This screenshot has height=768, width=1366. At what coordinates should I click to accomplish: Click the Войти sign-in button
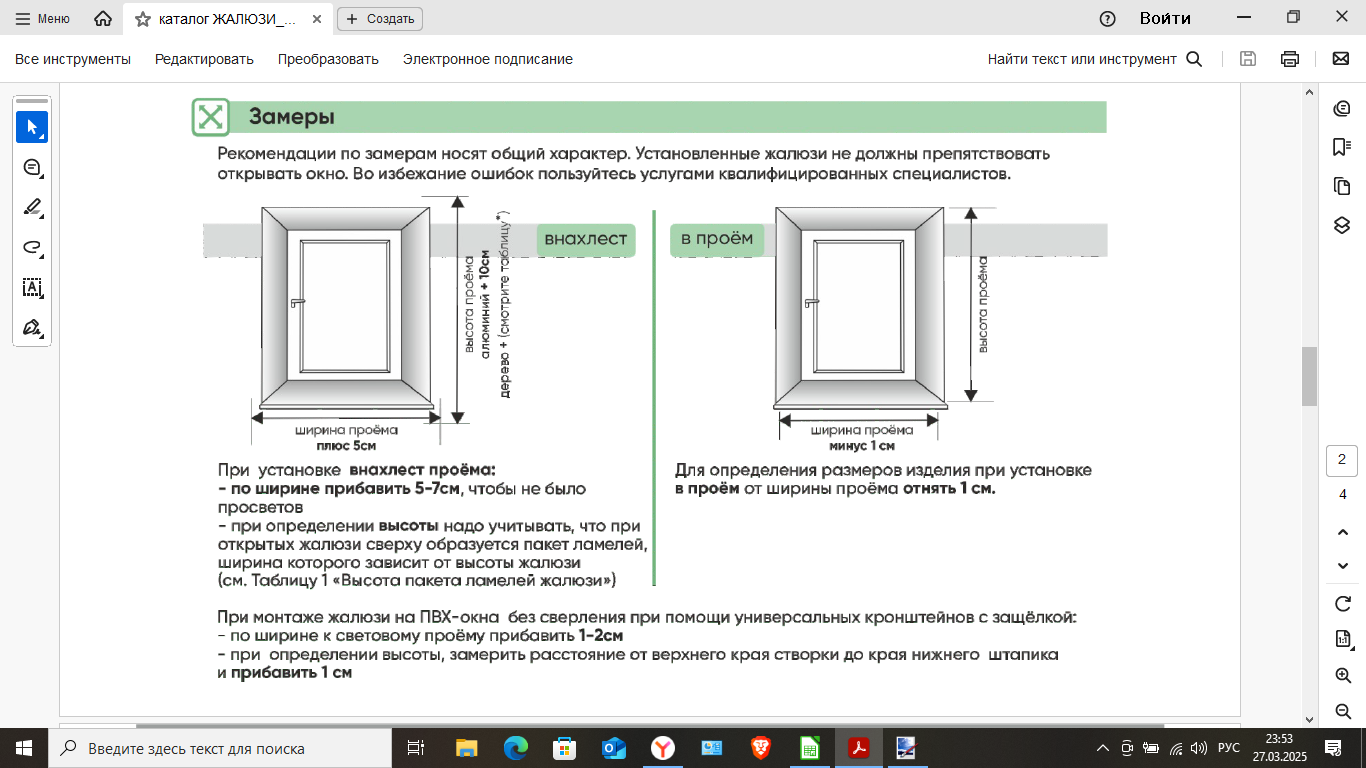click(x=1165, y=18)
